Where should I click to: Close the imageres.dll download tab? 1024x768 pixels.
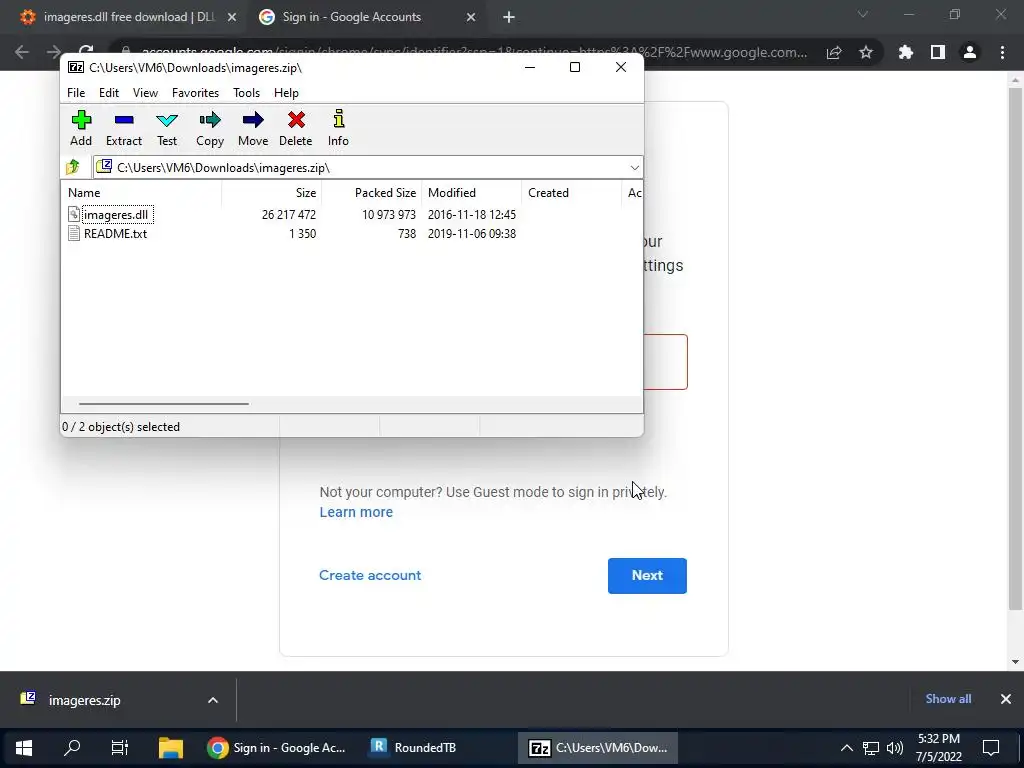click(x=232, y=17)
